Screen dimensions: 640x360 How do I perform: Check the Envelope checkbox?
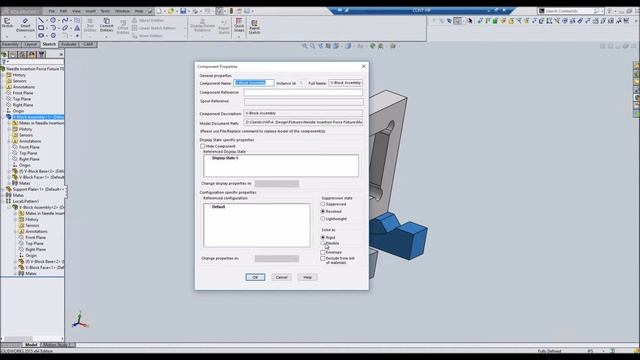[x=323, y=252]
